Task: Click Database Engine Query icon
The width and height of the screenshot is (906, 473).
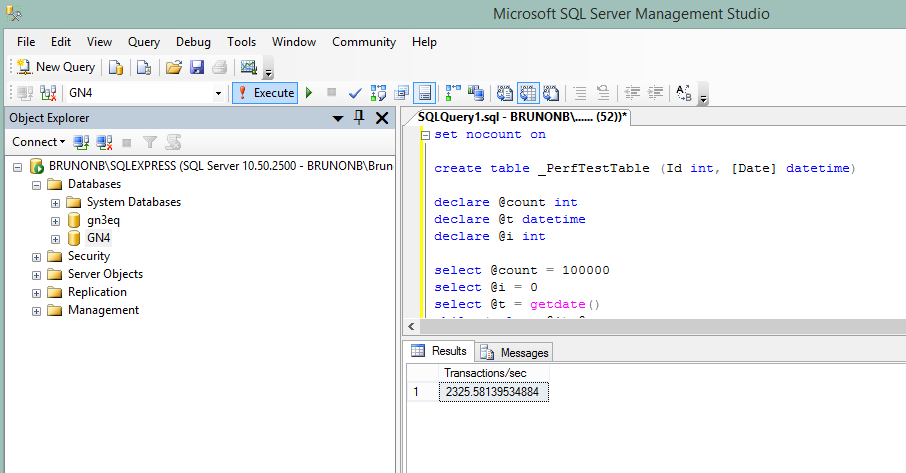Action: (x=116, y=68)
